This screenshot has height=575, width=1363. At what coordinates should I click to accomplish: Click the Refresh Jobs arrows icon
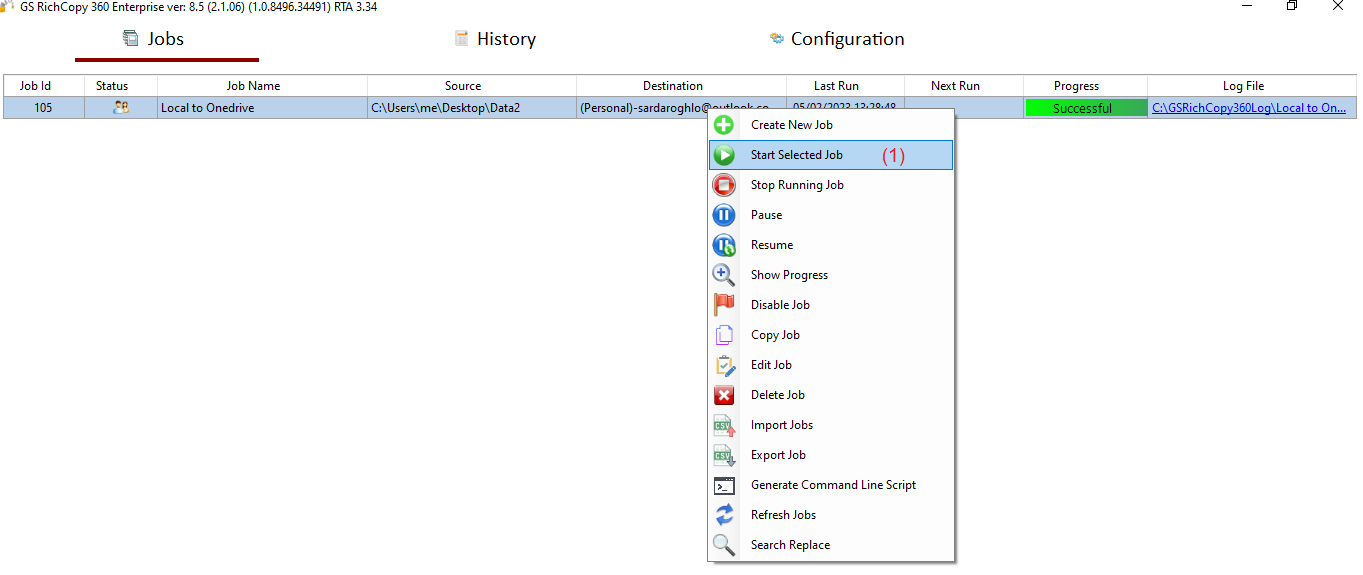click(724, 515)
